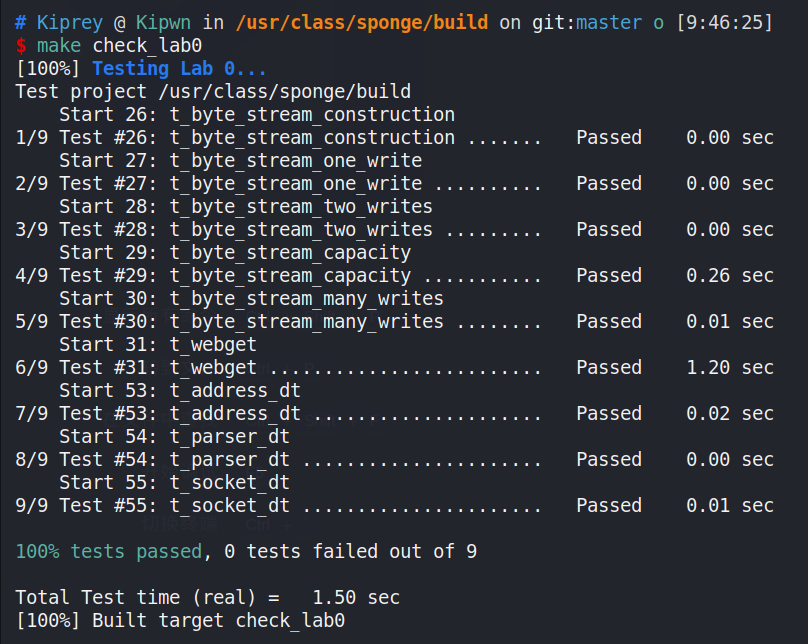Image resolution: width=808 pixels, height=644 pixels.
Task: Click the 'Start 30: t_byte_stream_many_writes' line
Action: 250,299
